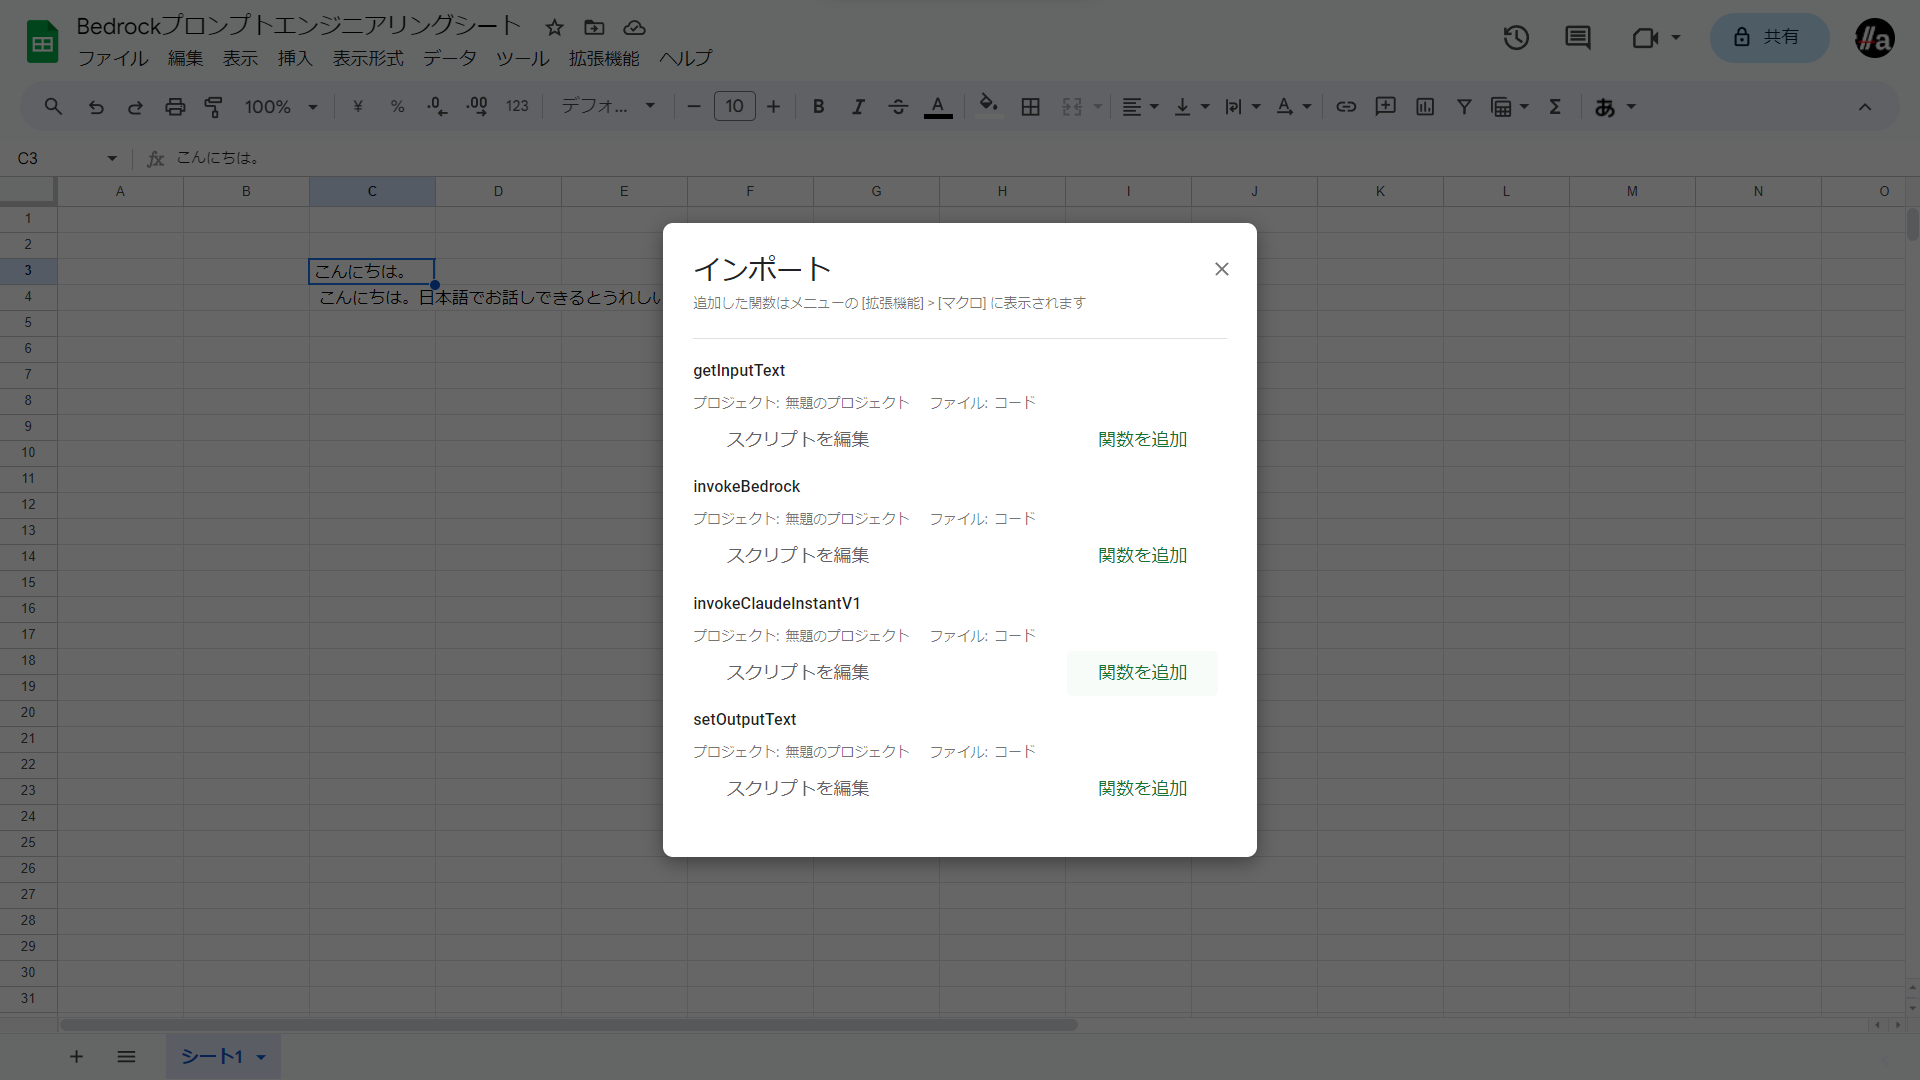
Task: Open the データ menu
Action: [x=449, y=59]
